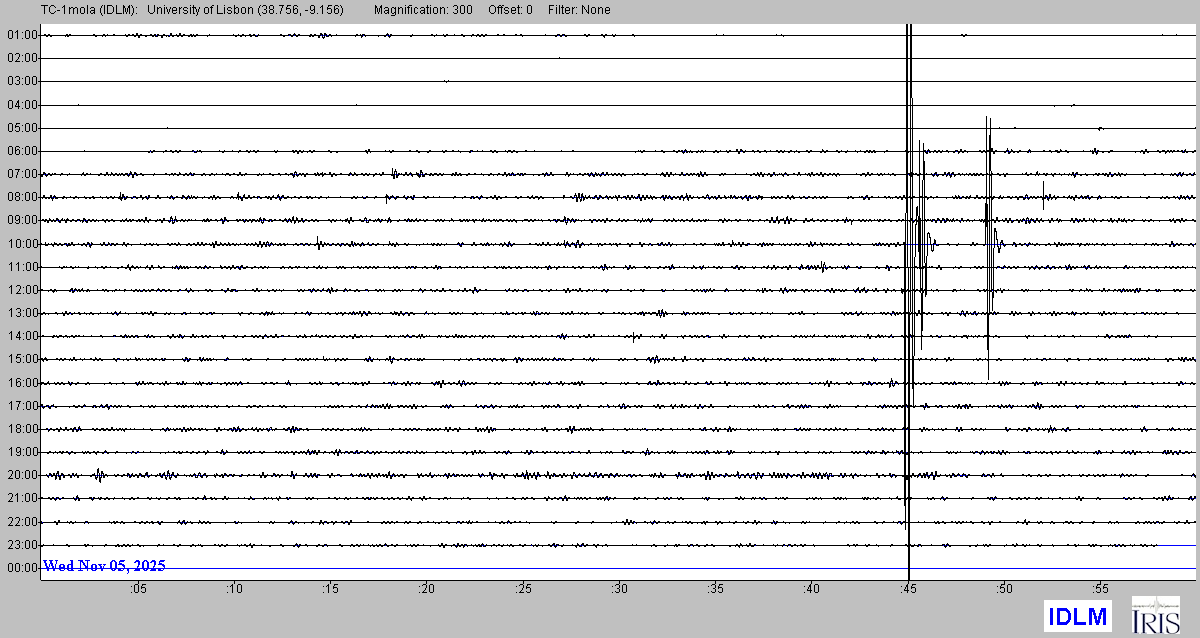Viewport: 1200px width, 638px height.
Task: Click the 20:00 hour row label
Action: pyautogui.click(x=22, y=475)
